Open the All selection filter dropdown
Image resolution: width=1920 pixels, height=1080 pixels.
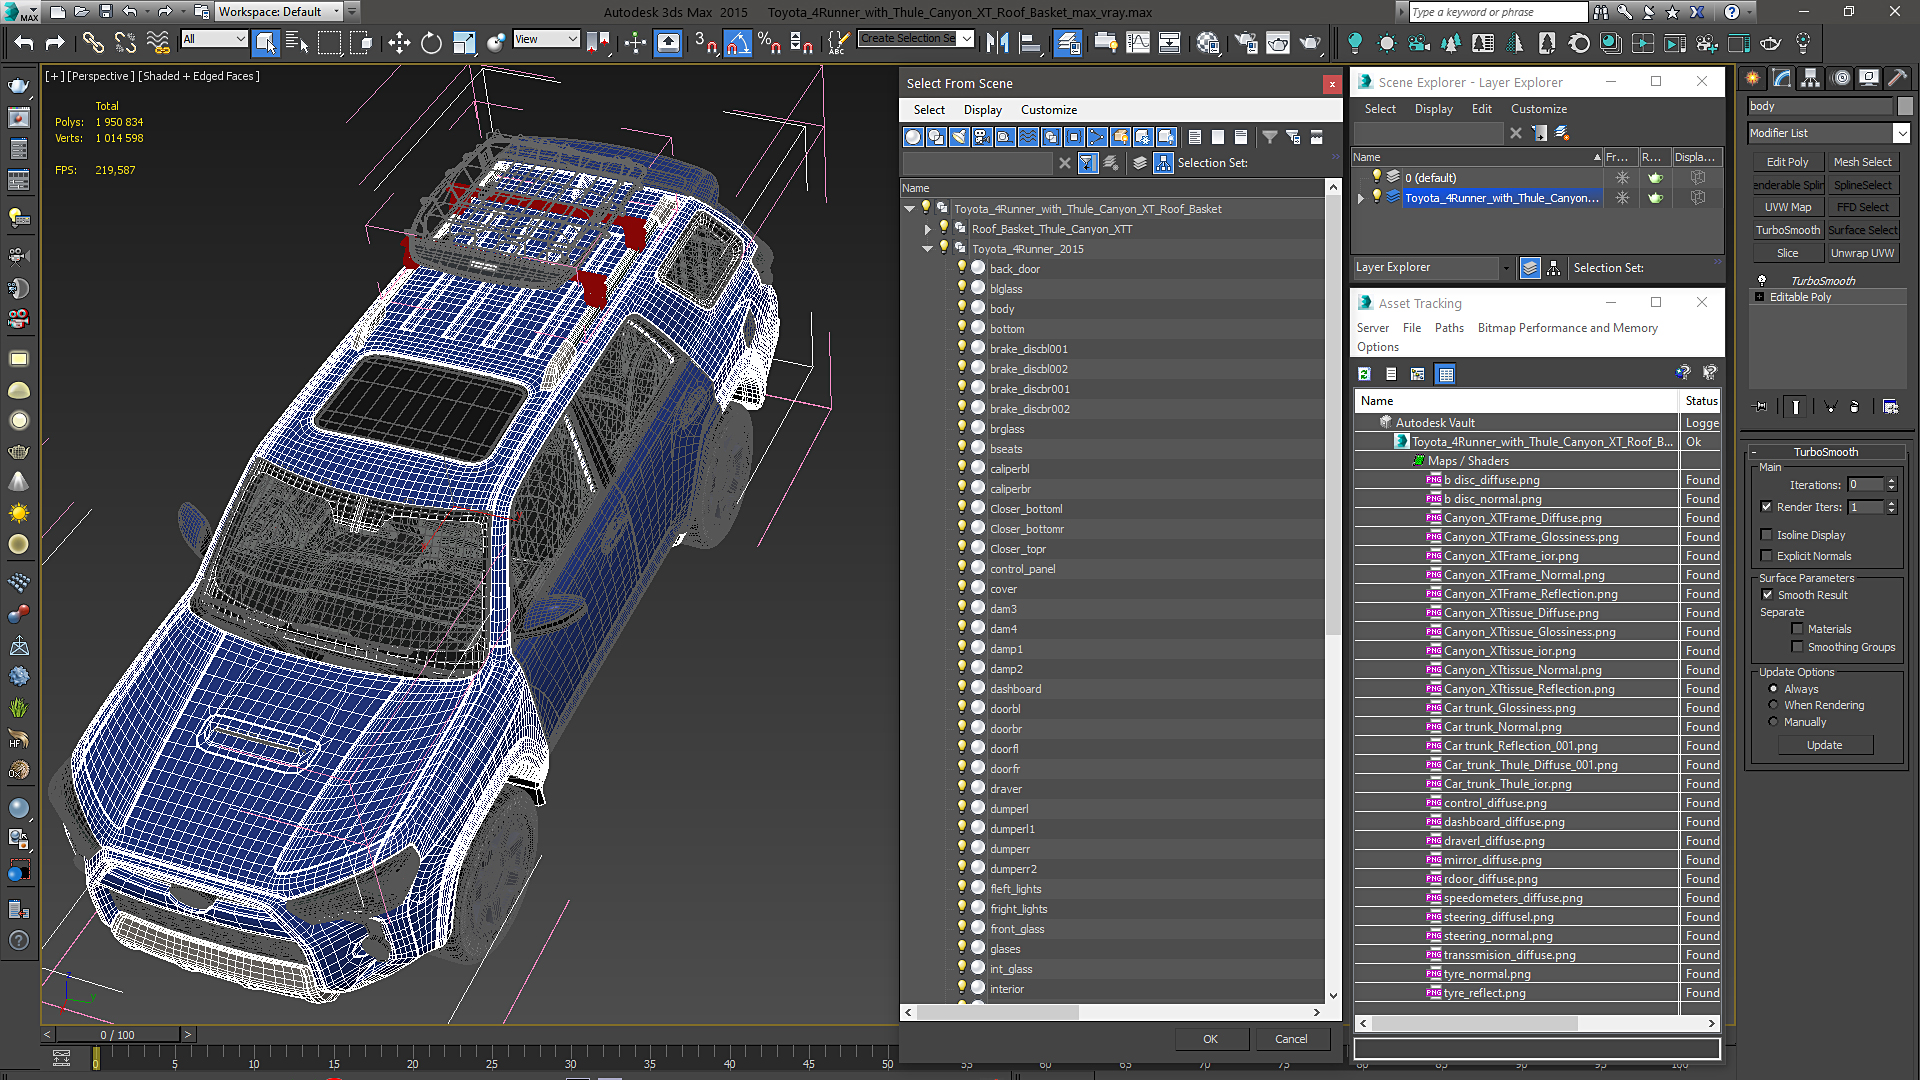[x=241, y=39]
